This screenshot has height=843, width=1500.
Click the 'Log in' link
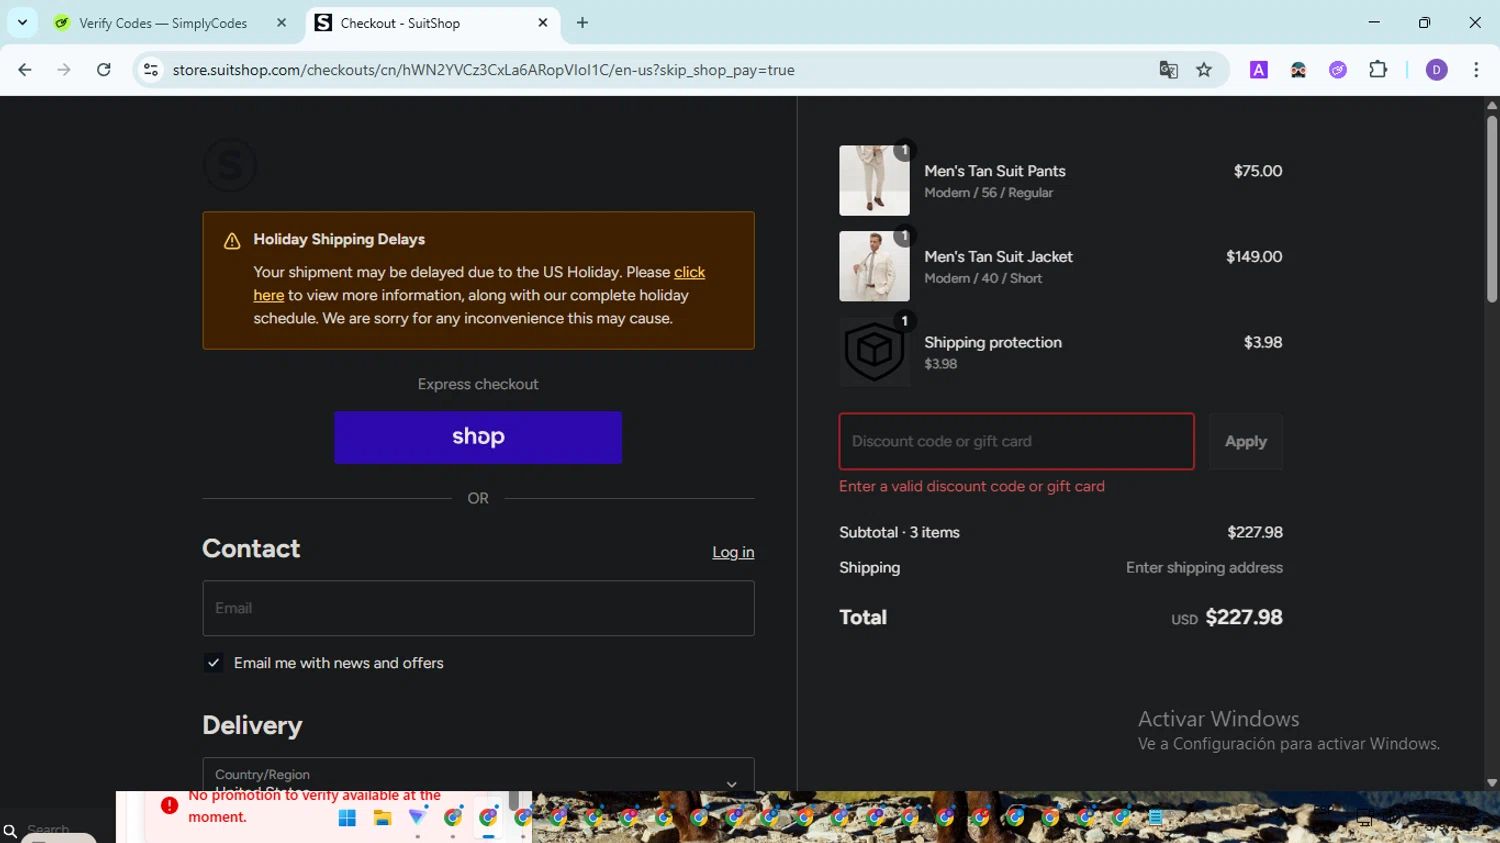(x=733, y=552)
